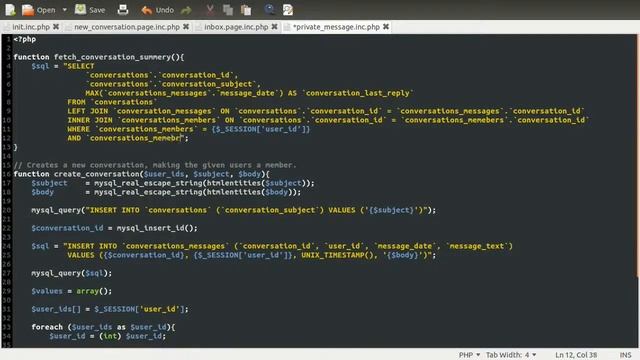Paste from clipboard with the paste icon

coord(246,10)
